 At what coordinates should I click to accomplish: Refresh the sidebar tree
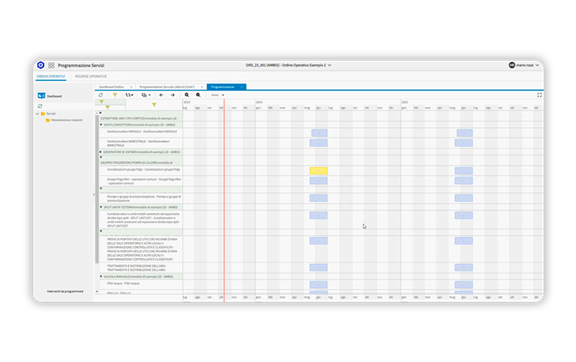[x=40, y=106]
